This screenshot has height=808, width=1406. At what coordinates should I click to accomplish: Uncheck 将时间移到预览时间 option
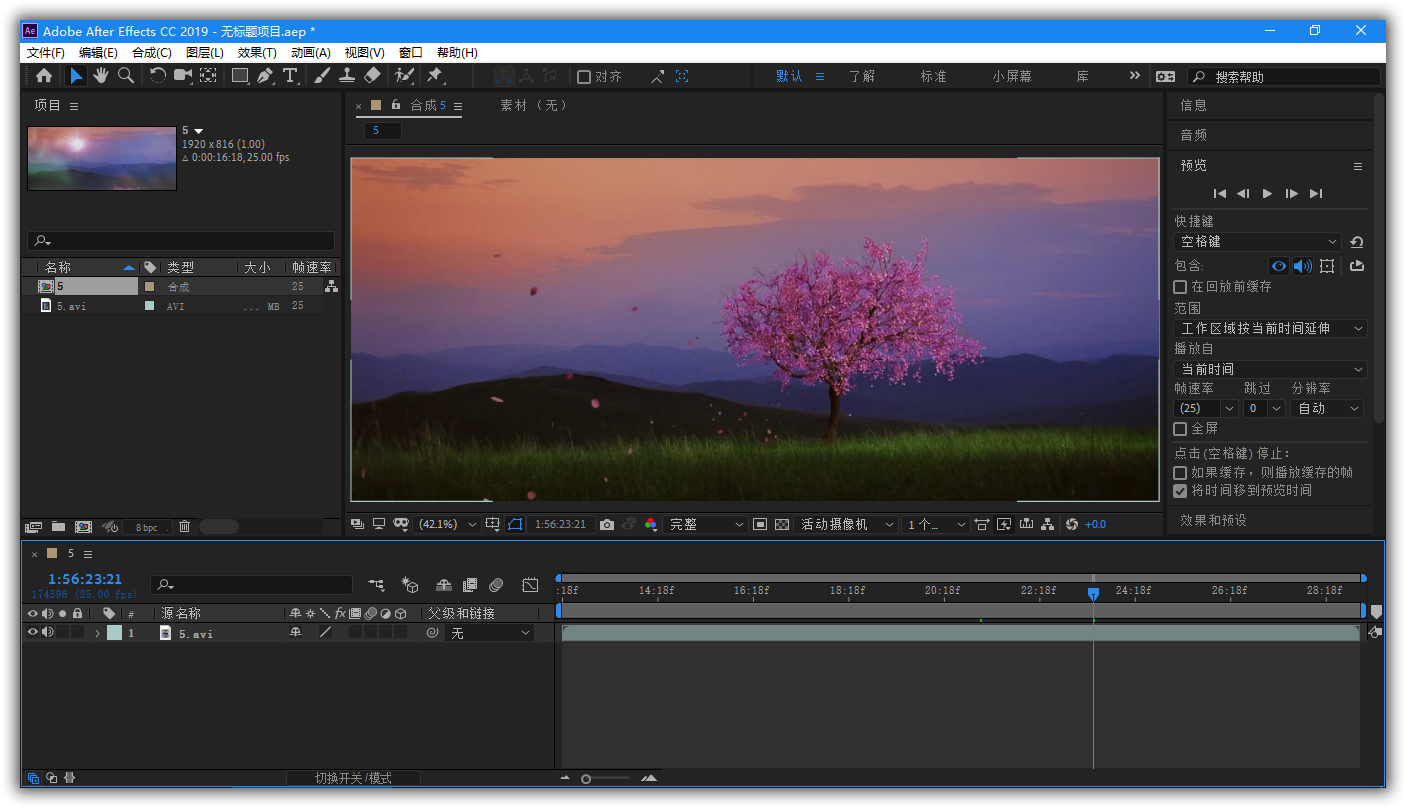coord(1180,491)
